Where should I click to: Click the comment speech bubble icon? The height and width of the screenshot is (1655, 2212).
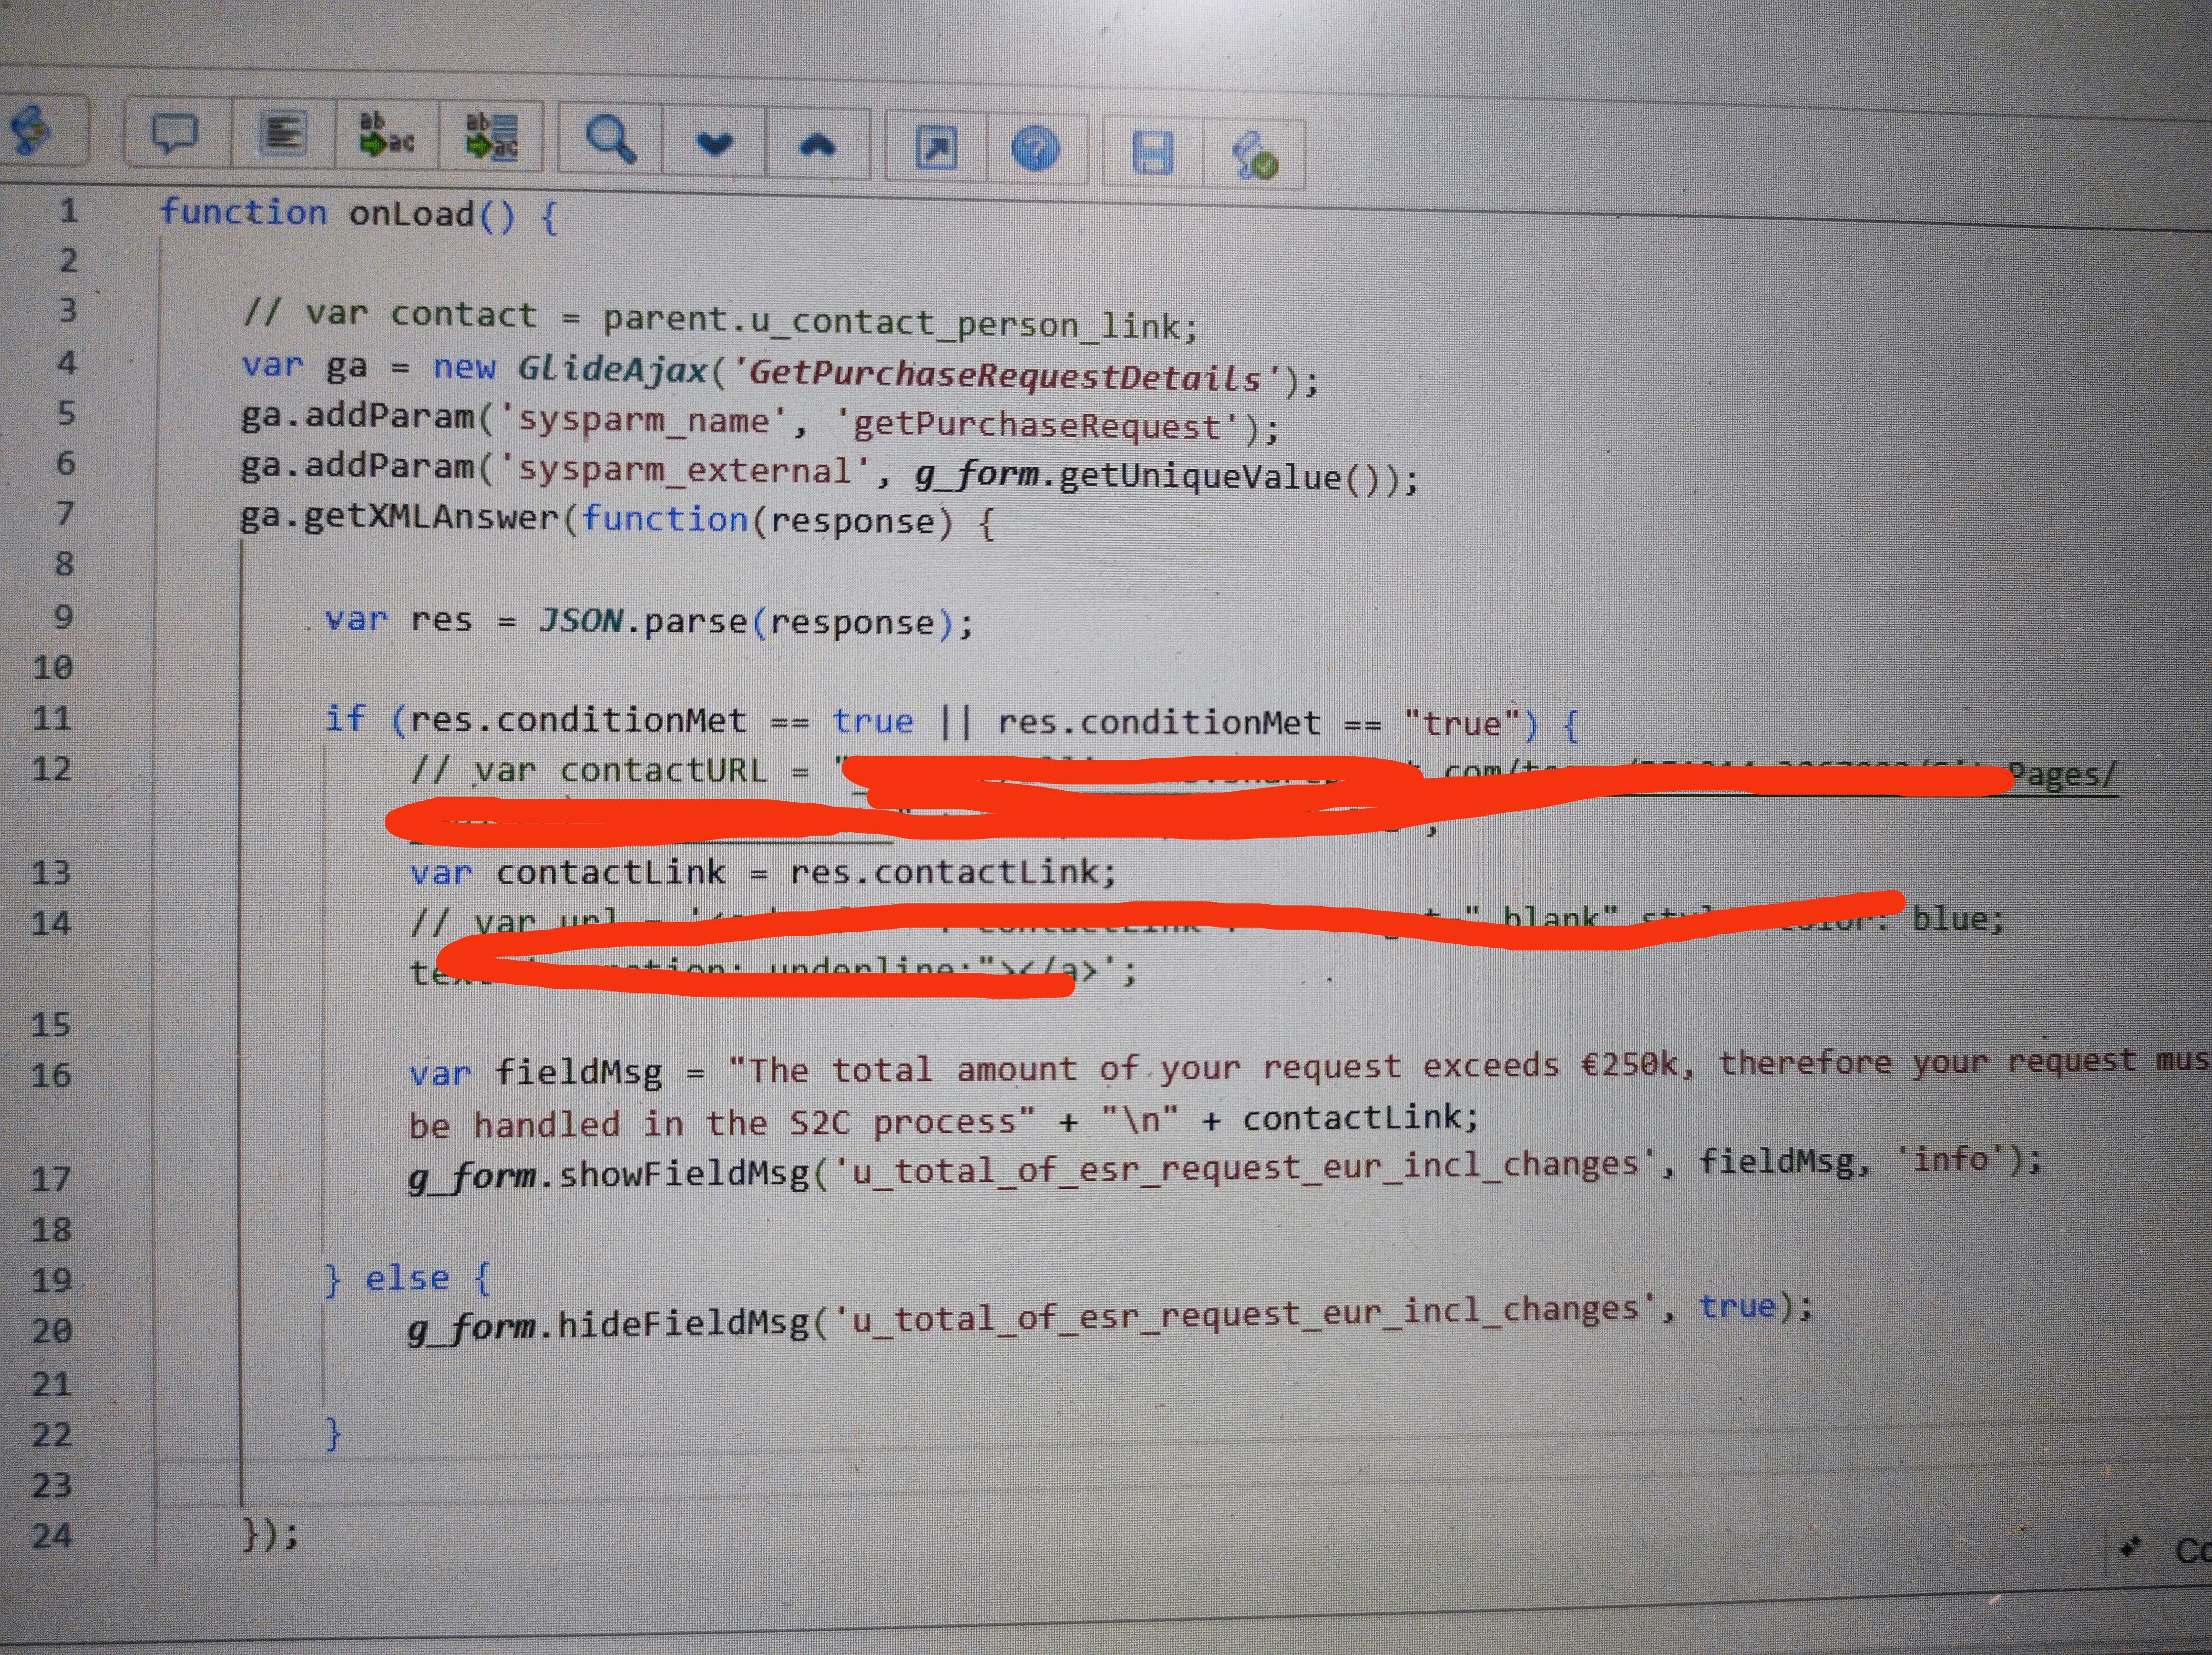(175, 134)
